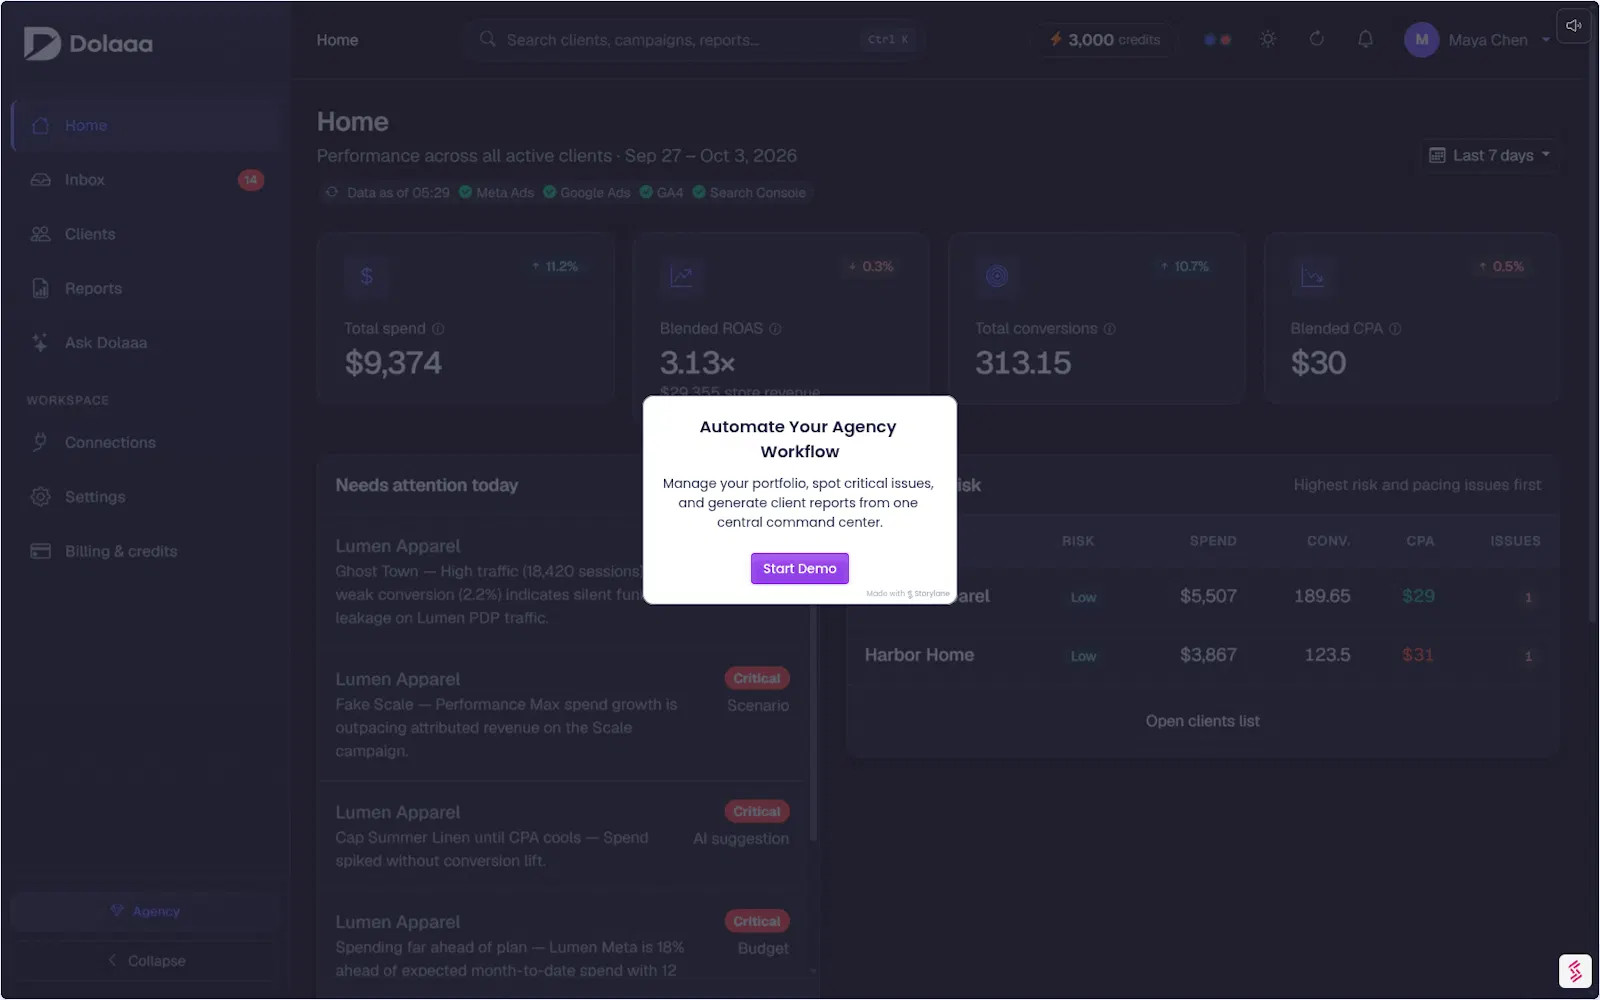1600x1000 pixels.
Task: Click the AI suggestion label
Action: pos(741,839)
